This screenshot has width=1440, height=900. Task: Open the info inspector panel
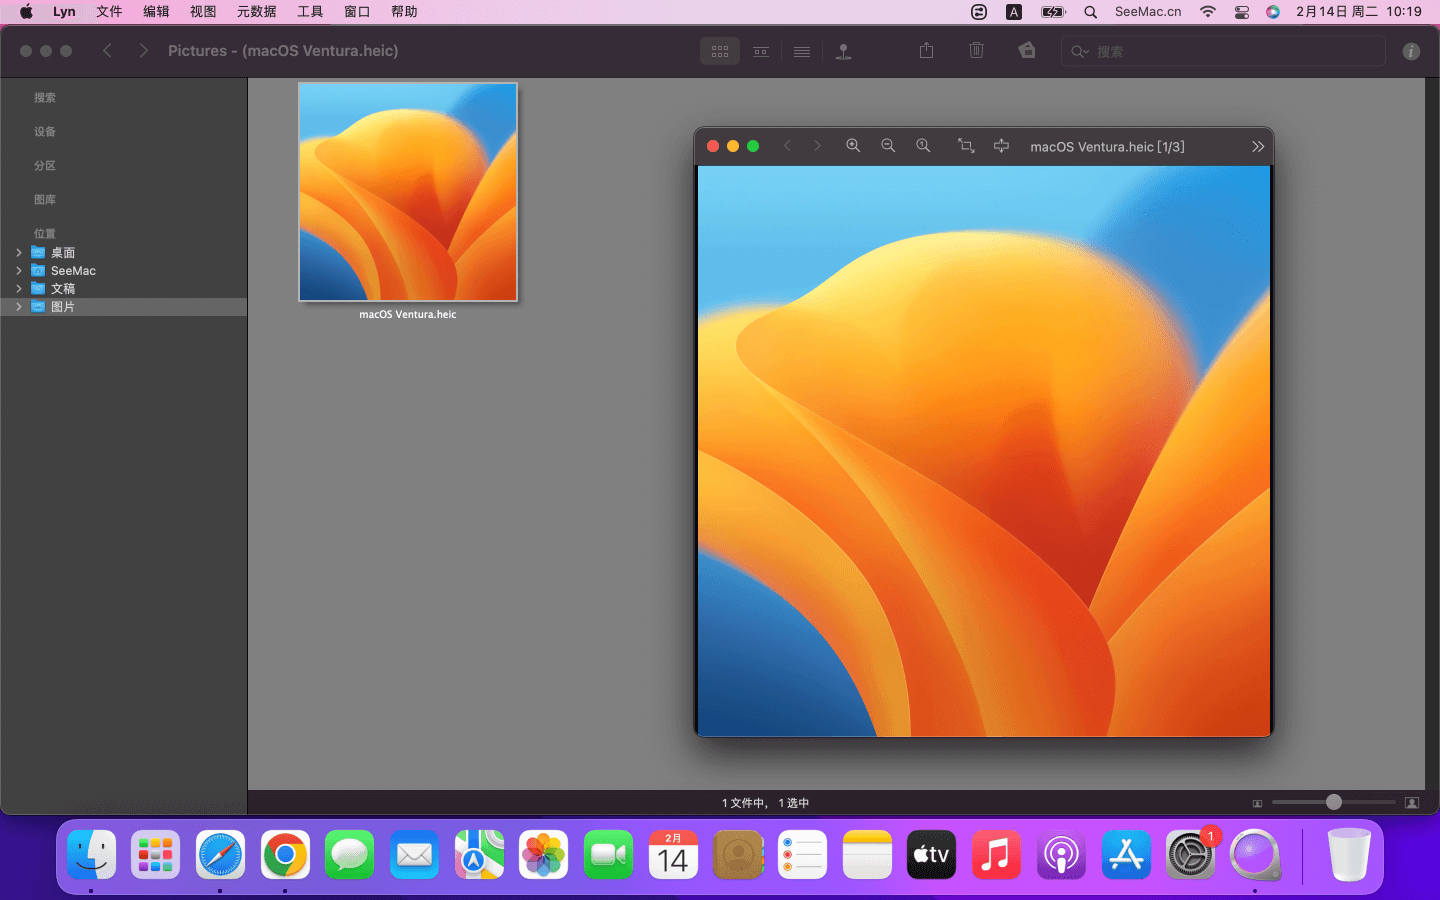1411,51
